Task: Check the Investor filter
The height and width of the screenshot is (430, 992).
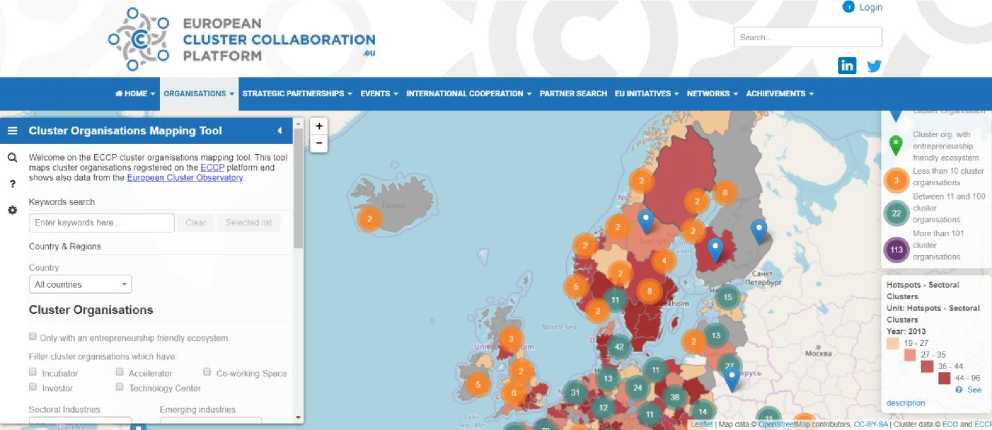Action: pos(33,387)
